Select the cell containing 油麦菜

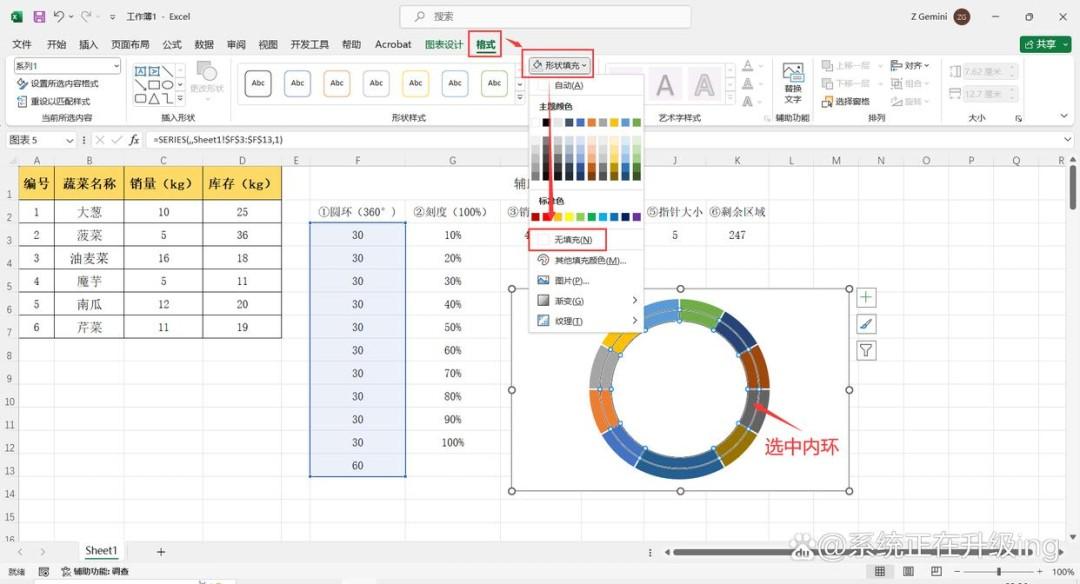89,258
